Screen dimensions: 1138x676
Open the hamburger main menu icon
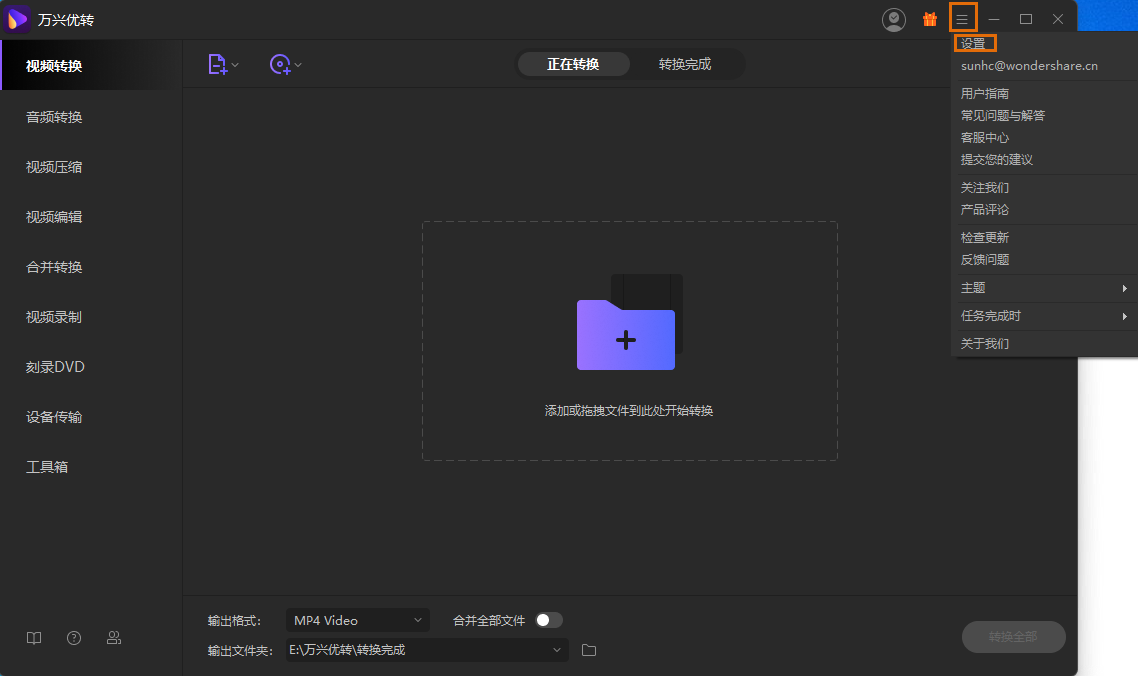tap(962, 19)
